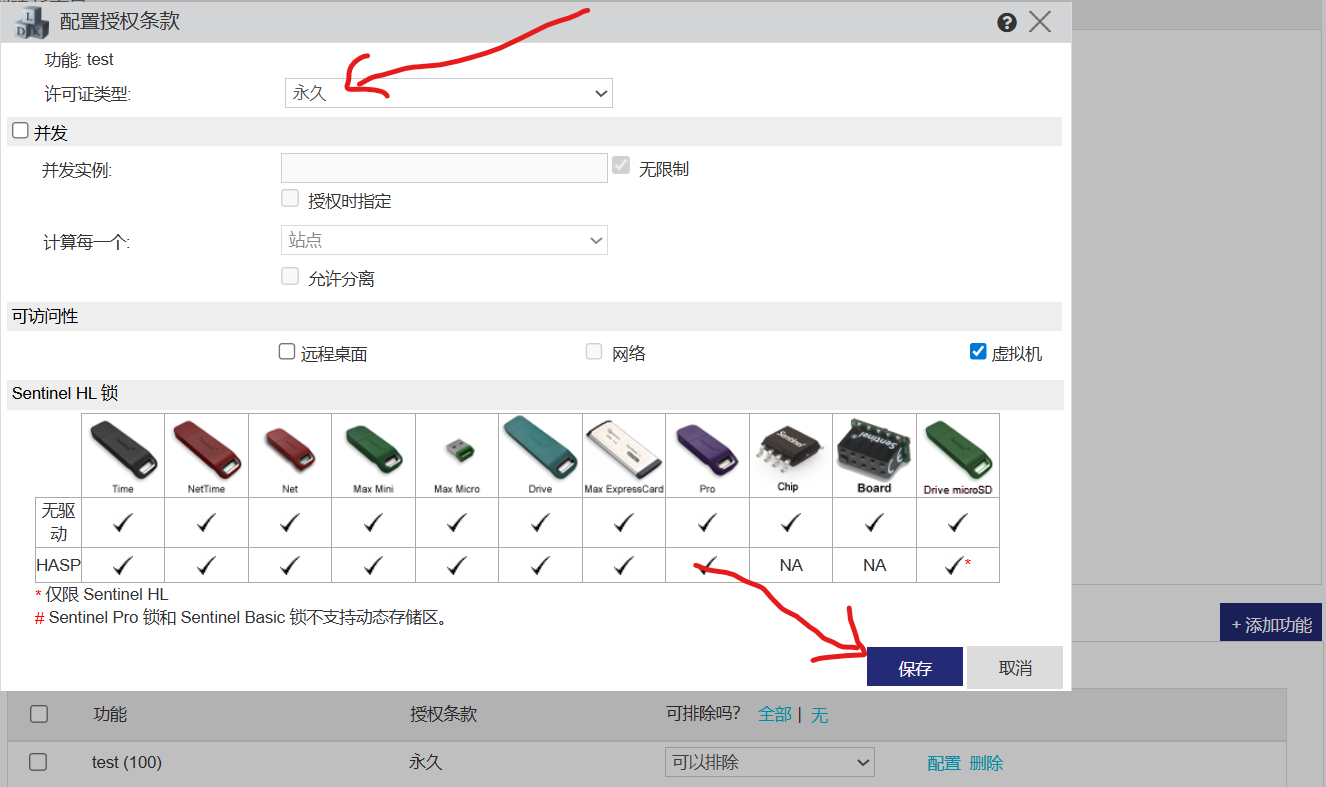This screenshot has height=787, width=1326.
Task: Toggle the 允许分离 checkbox
Action: coord(290,276)
